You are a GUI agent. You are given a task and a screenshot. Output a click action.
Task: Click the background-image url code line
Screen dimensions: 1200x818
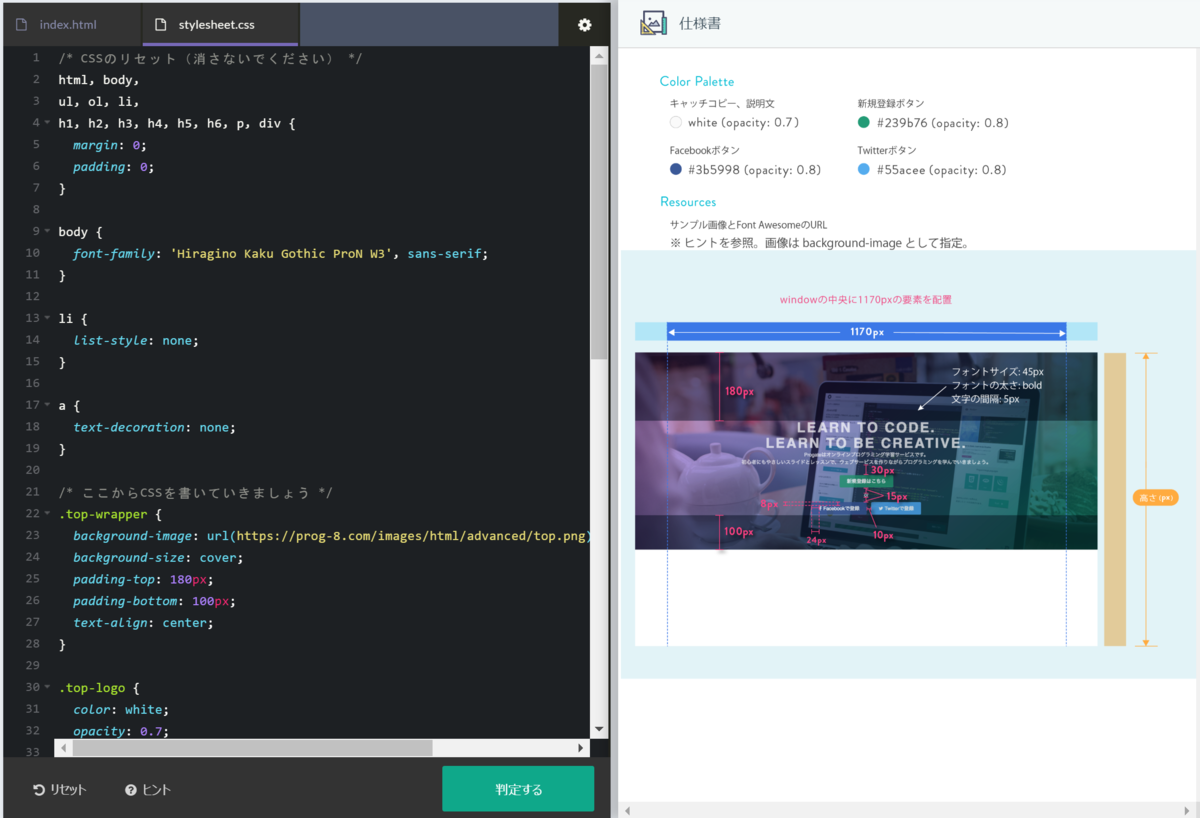point(331,536)
